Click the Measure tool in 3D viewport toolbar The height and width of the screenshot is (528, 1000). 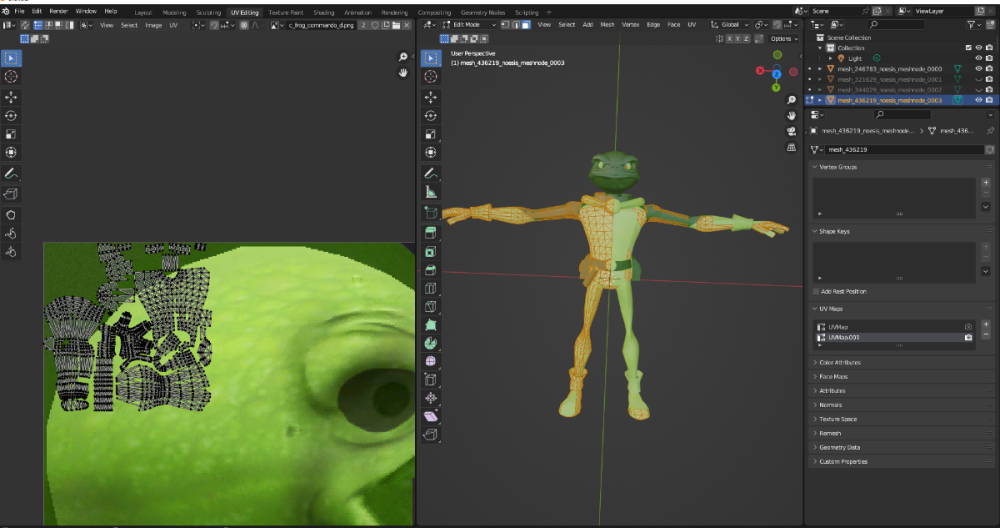(431, 192)
